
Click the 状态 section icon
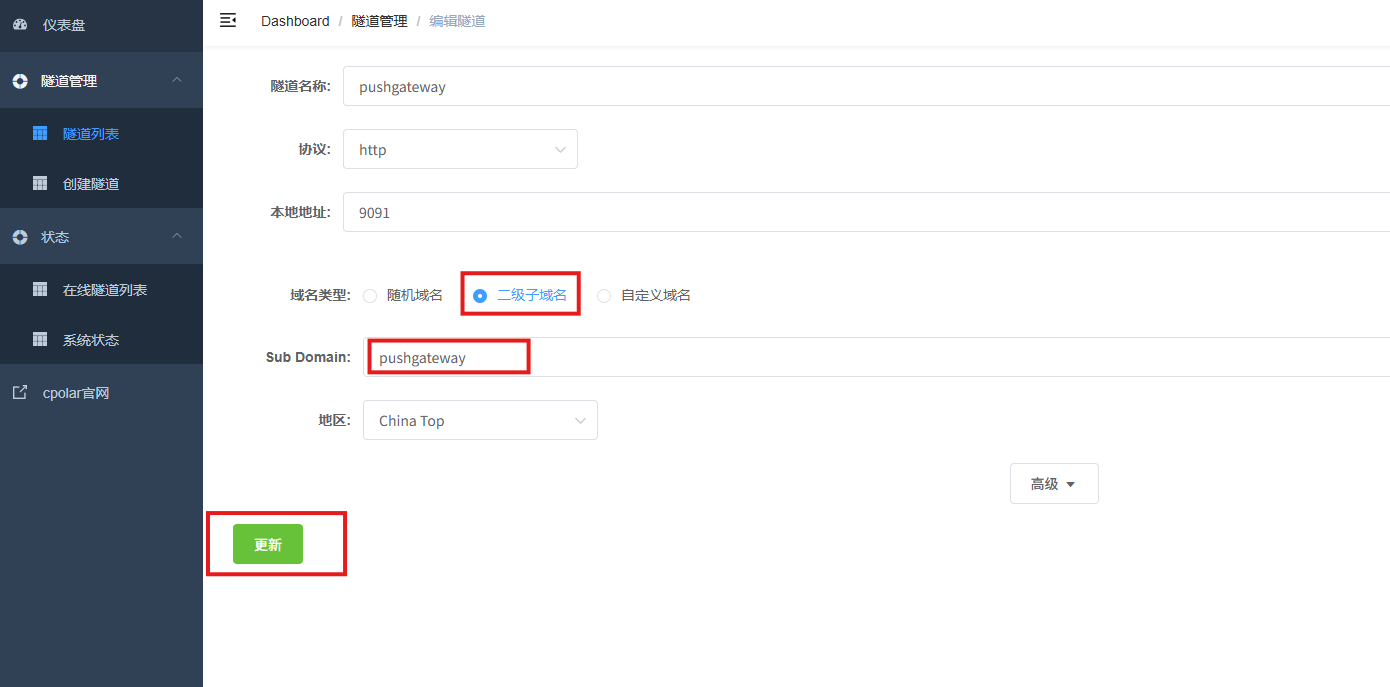[20, 237]
